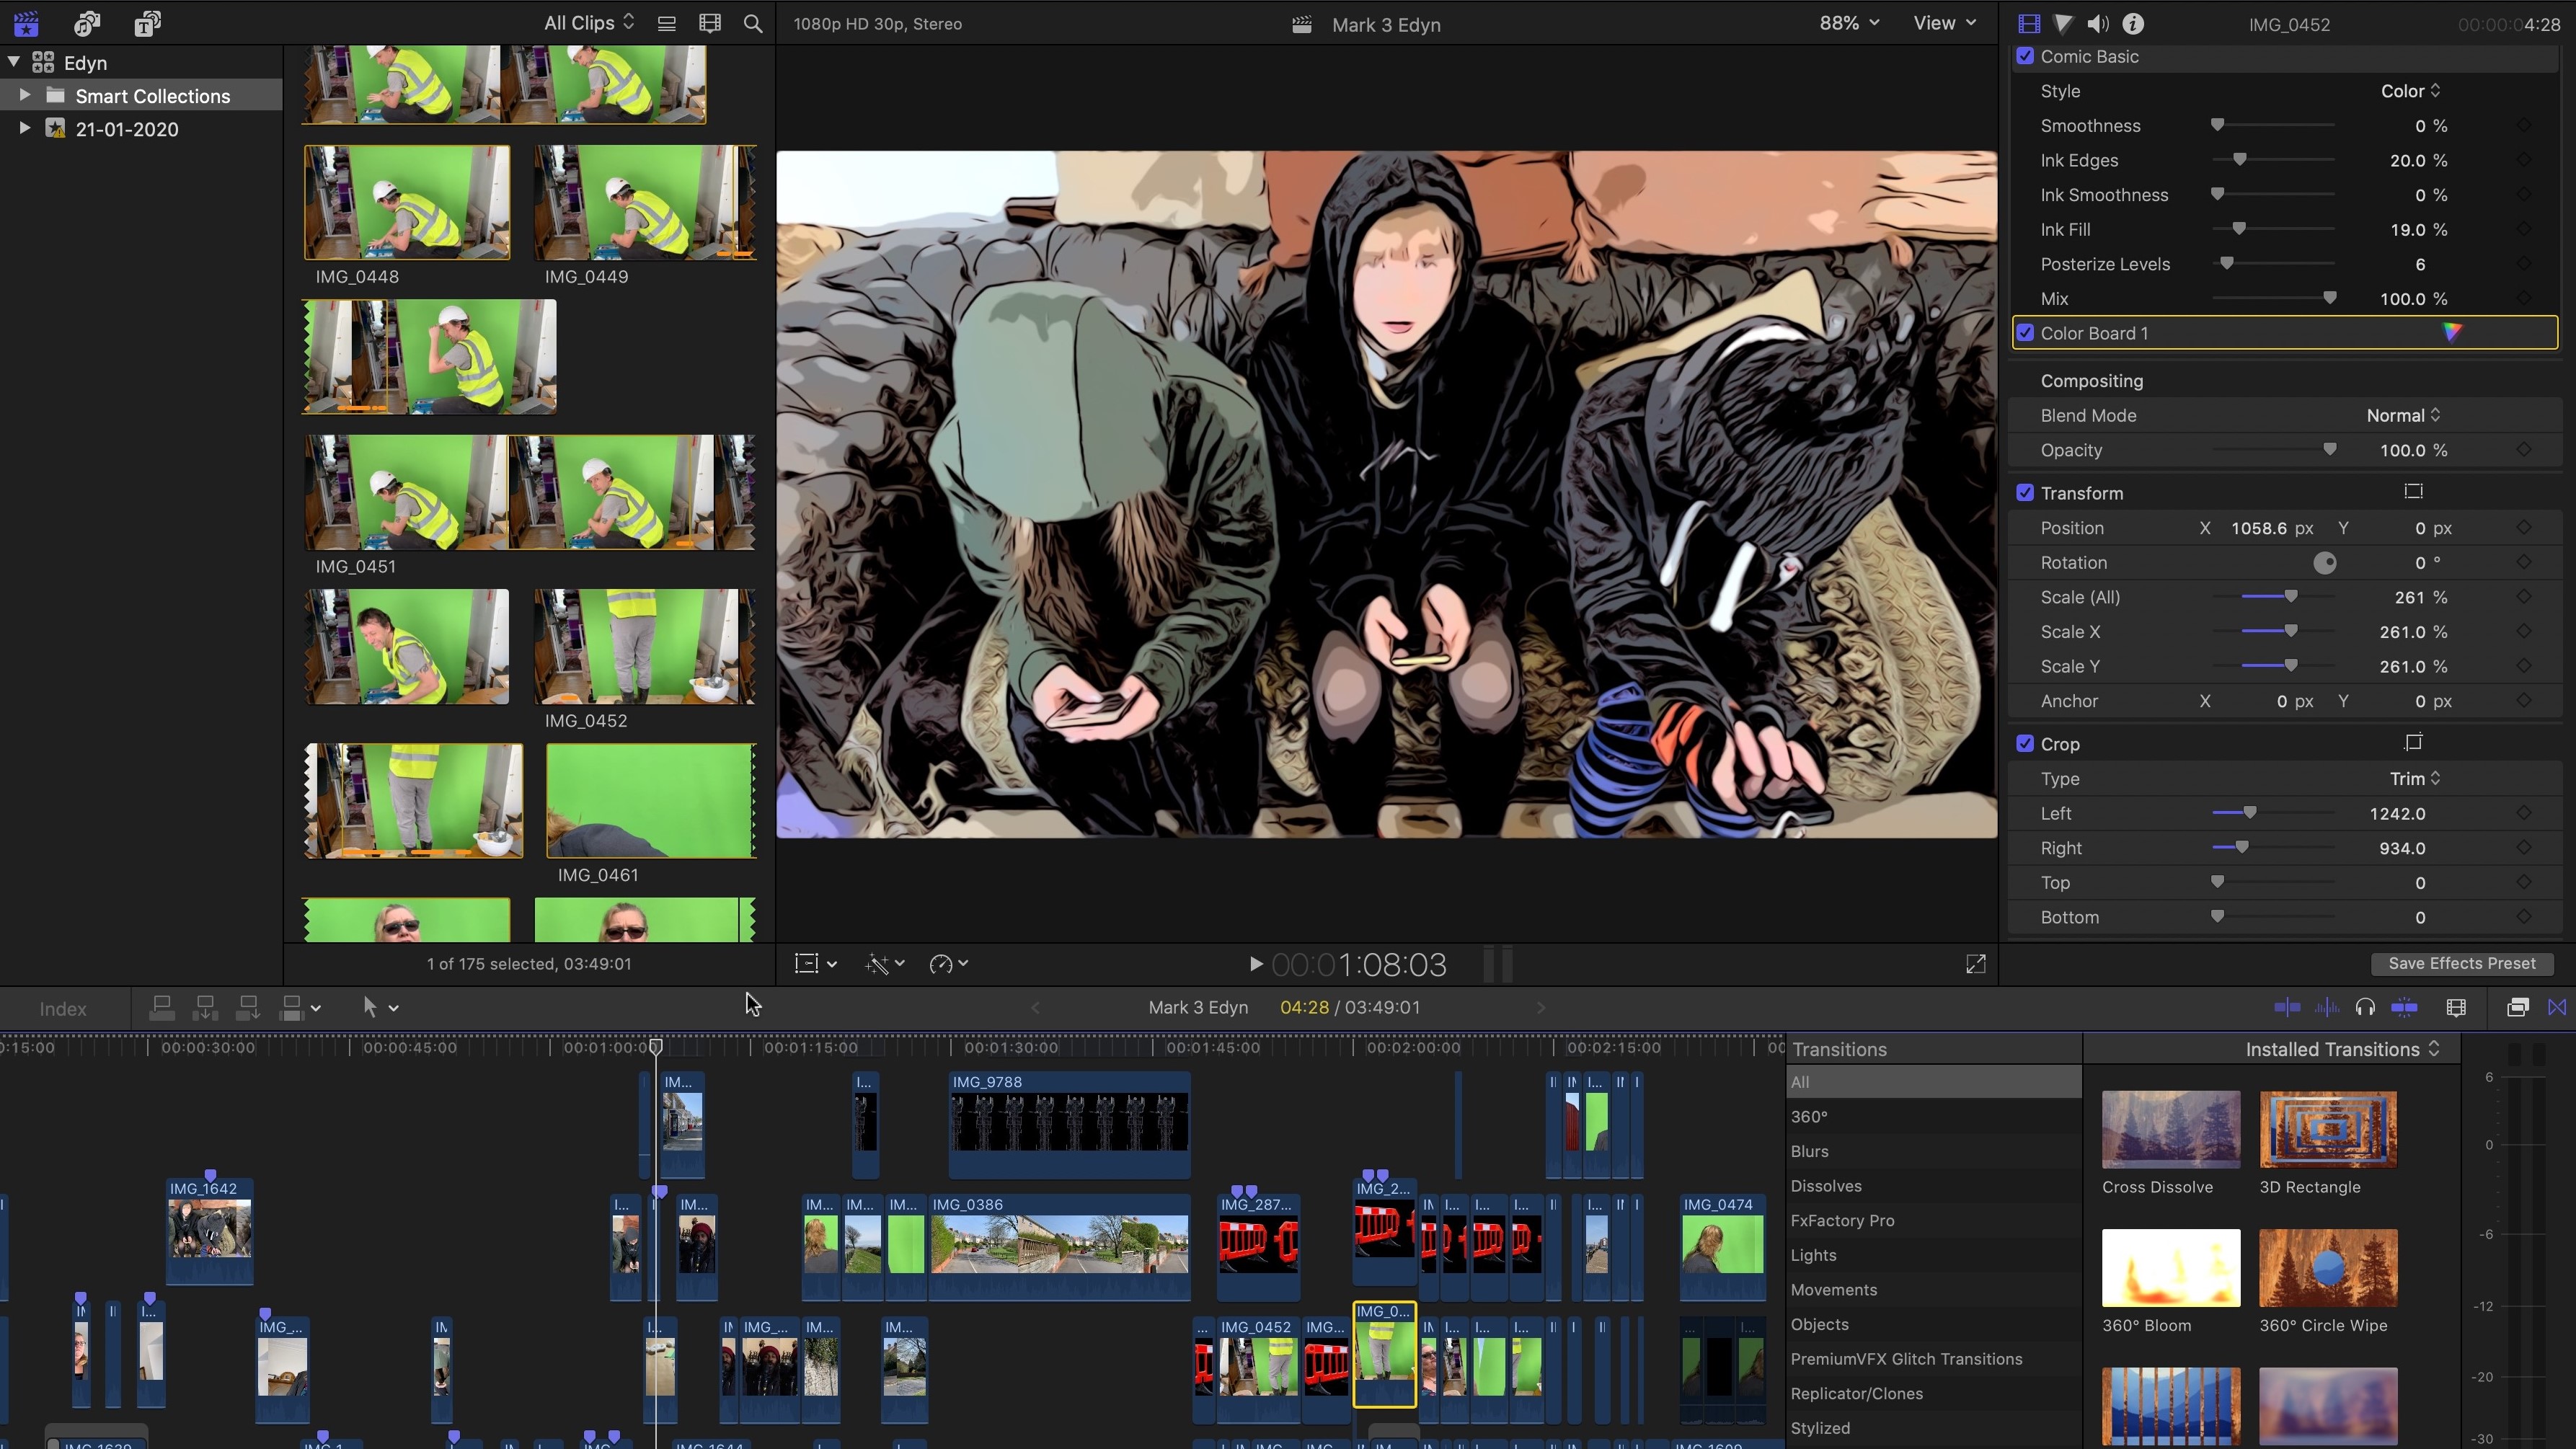Expand the 21-01-2020 library folder

click(x=25, y=129)
